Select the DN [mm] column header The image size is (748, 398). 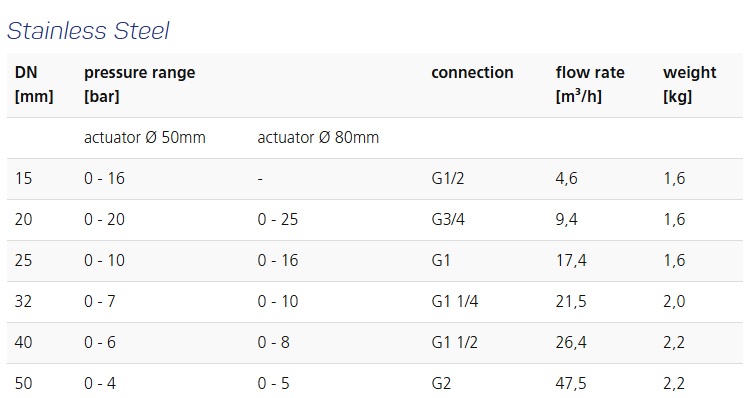point(34,84)
